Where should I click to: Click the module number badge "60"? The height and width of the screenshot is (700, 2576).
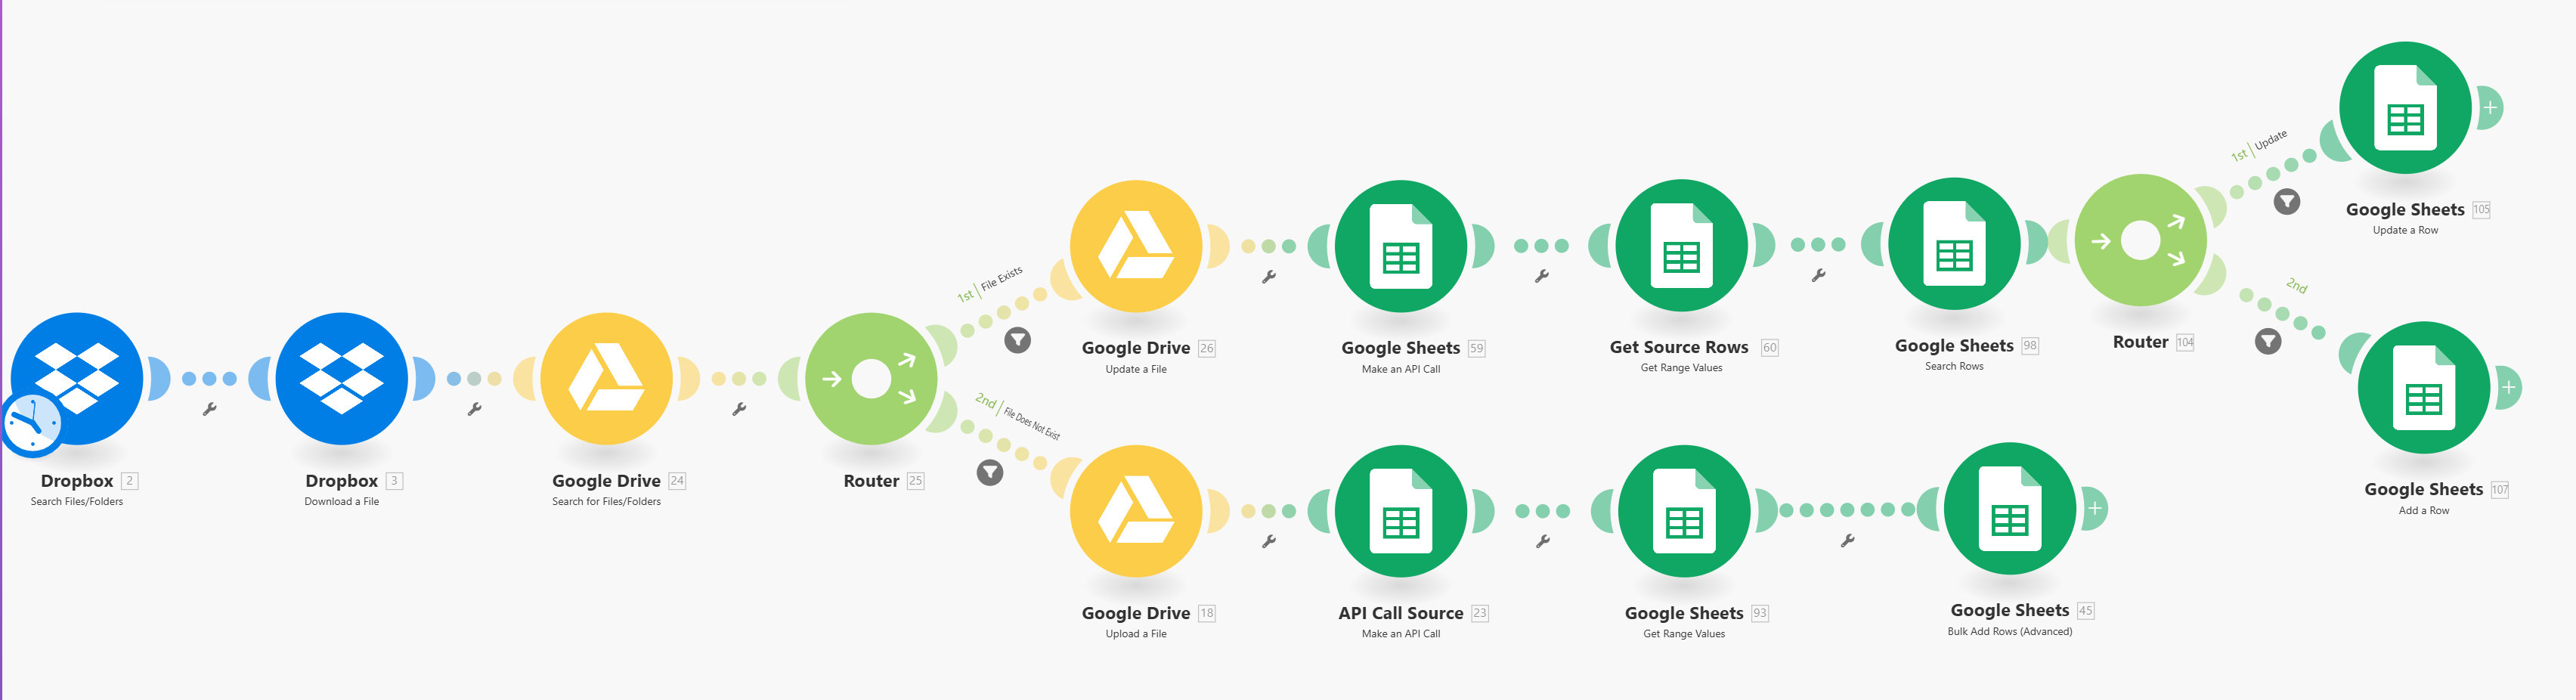[1770, 348]
